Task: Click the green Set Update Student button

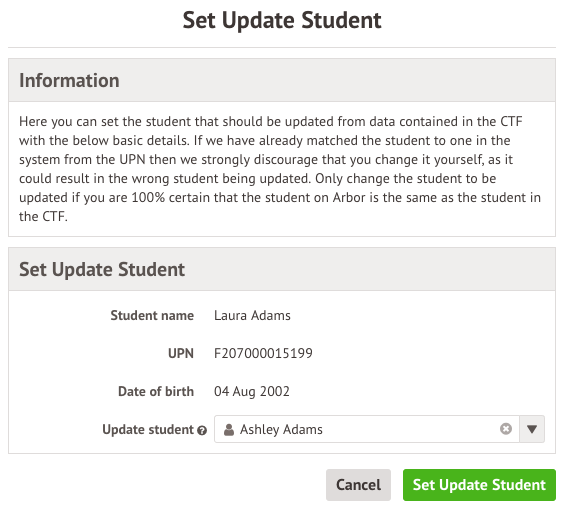Action: click(x=479, y=485)
